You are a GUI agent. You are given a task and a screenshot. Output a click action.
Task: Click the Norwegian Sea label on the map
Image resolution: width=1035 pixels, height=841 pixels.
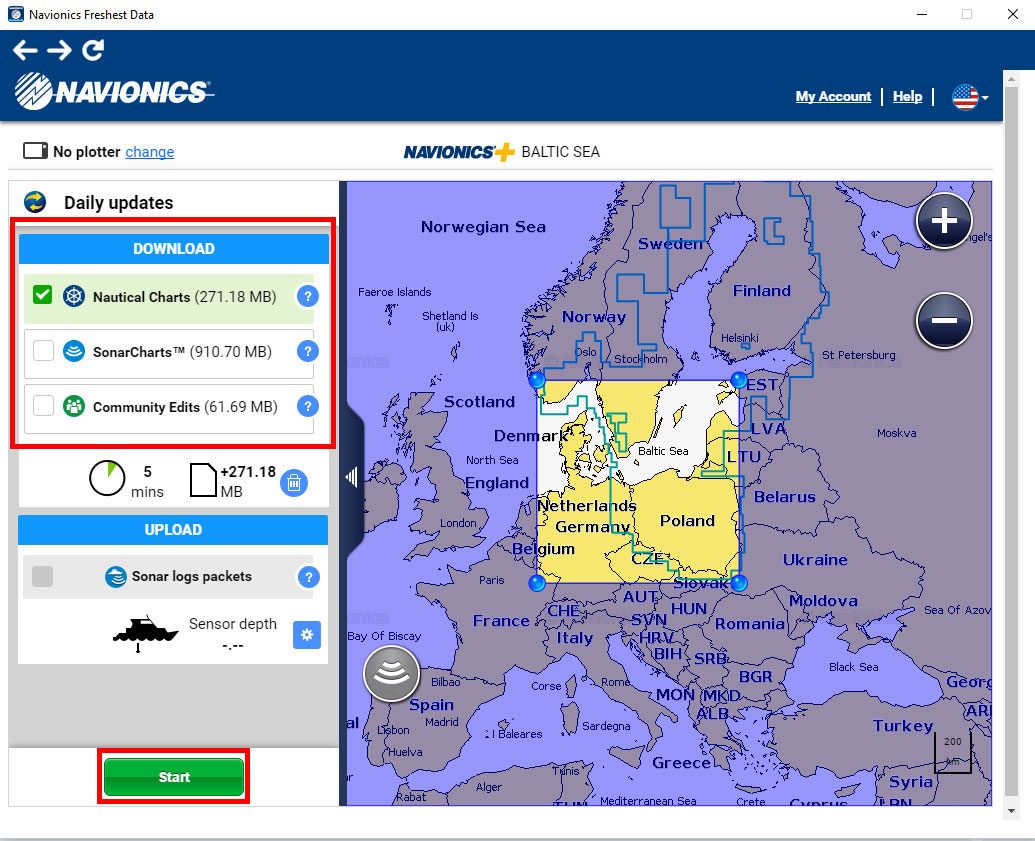(x=483, y=227)
